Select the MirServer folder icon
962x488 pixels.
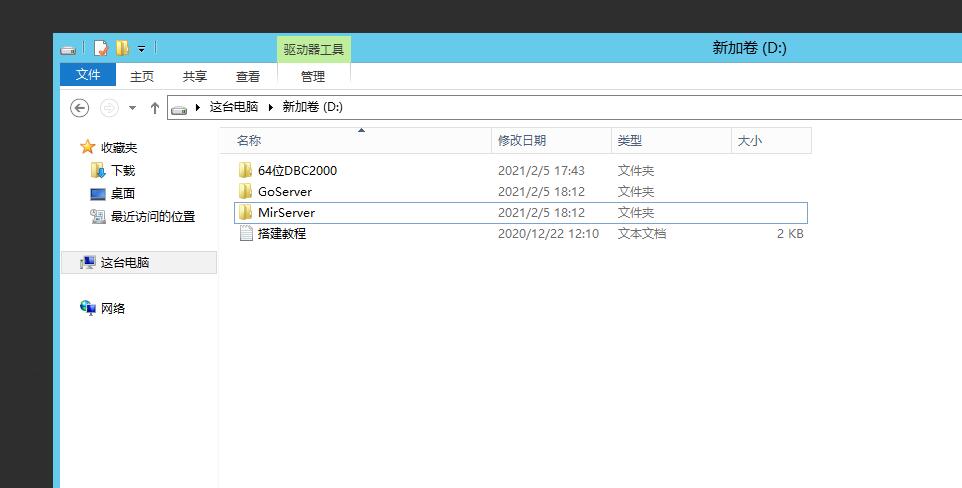coord(246,212)
